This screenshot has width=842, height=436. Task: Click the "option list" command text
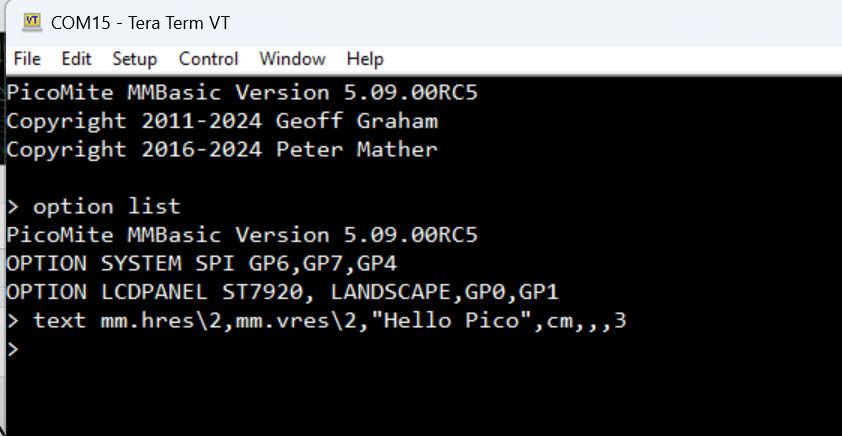106,207
